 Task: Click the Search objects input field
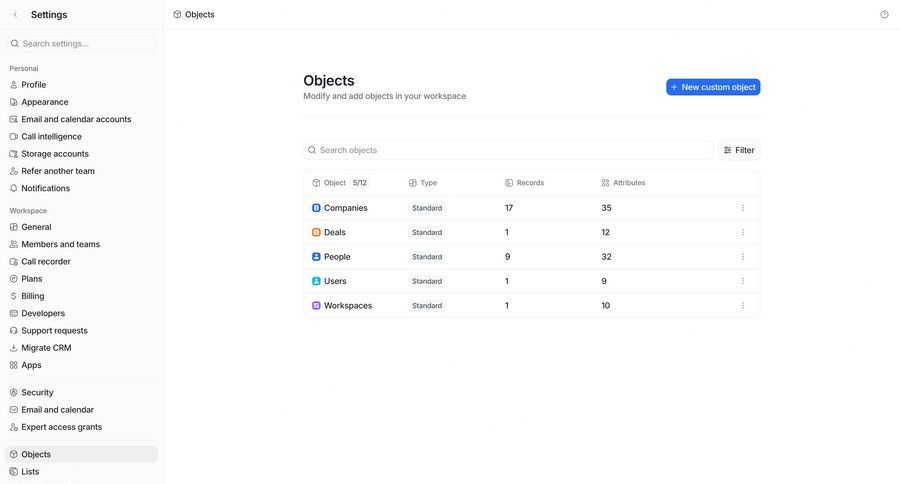click(x=509, y=150)
